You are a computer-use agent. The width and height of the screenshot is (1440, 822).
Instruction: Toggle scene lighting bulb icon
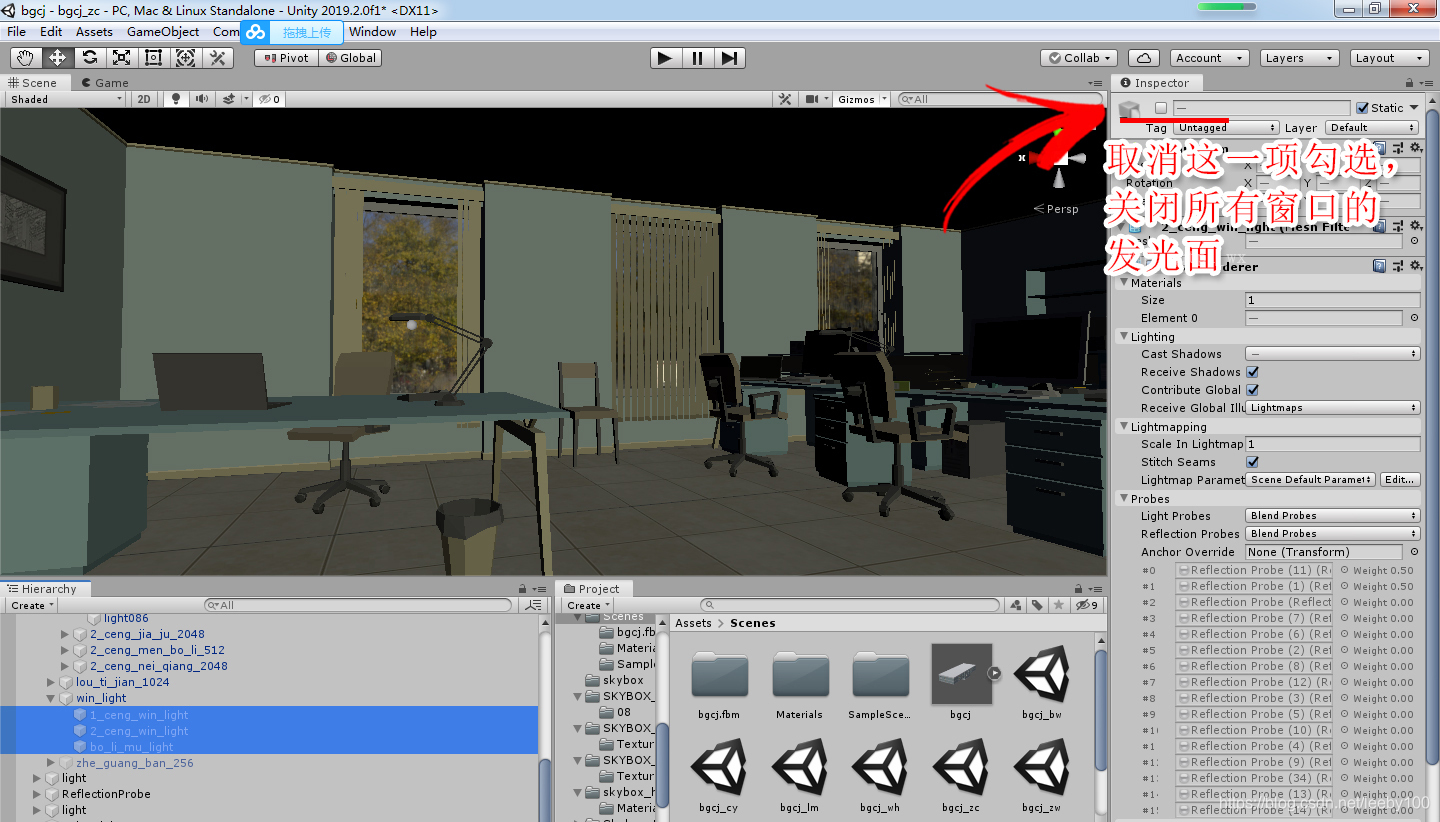(x=177, y=99)
